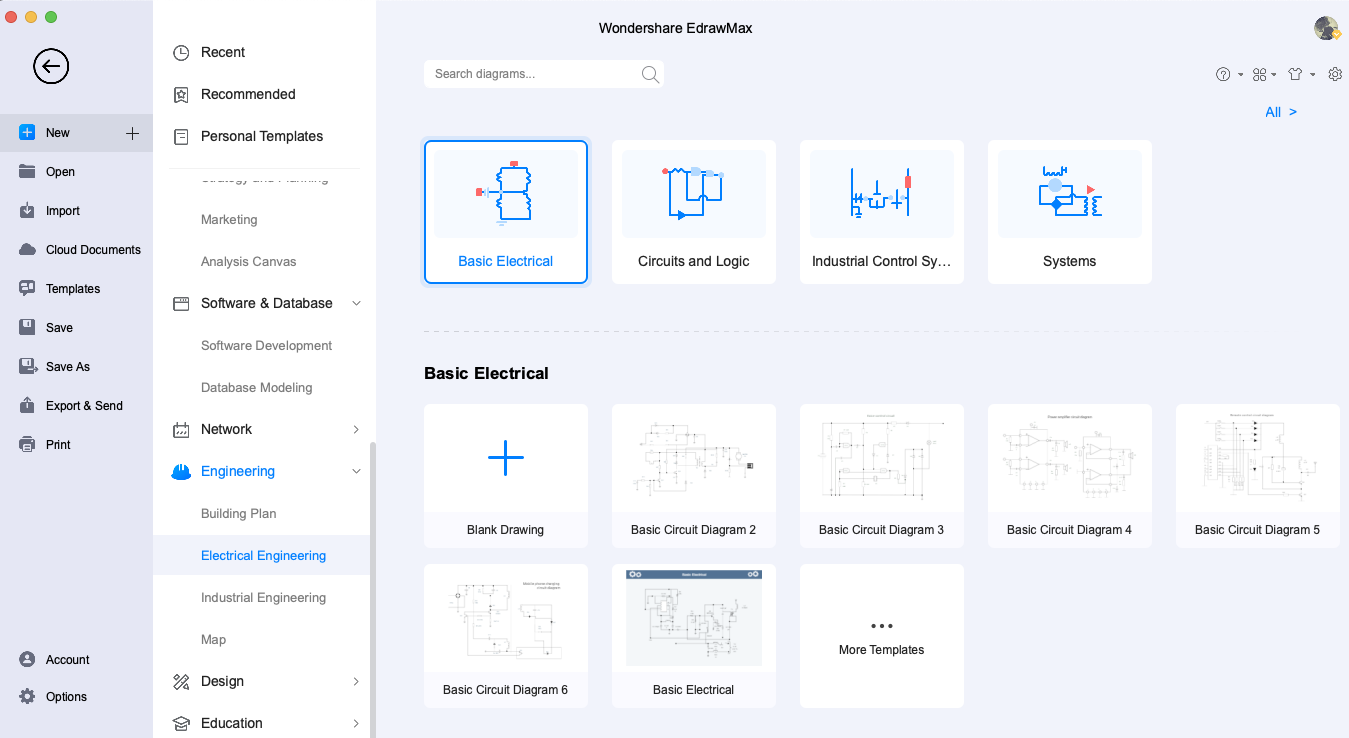Collapse the Software & Database section chevron
The width and height of the screenshot is (1349, 738).
click(x=357, y=304)
